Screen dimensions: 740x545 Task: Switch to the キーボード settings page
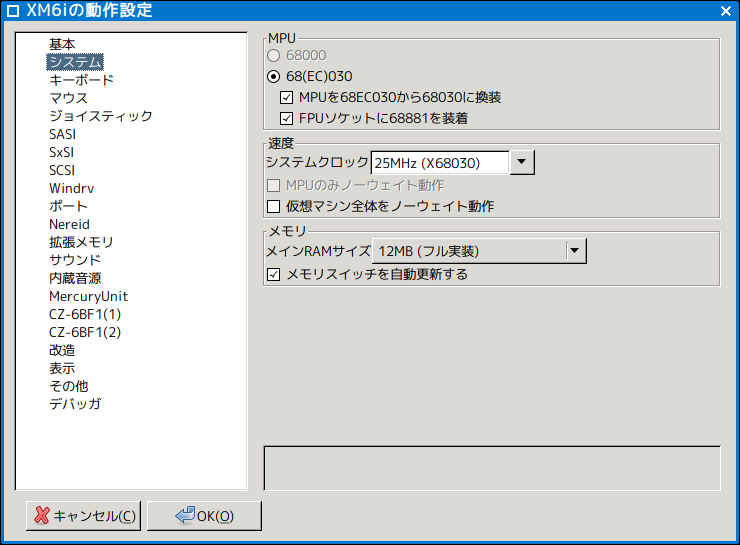point(82,80)
